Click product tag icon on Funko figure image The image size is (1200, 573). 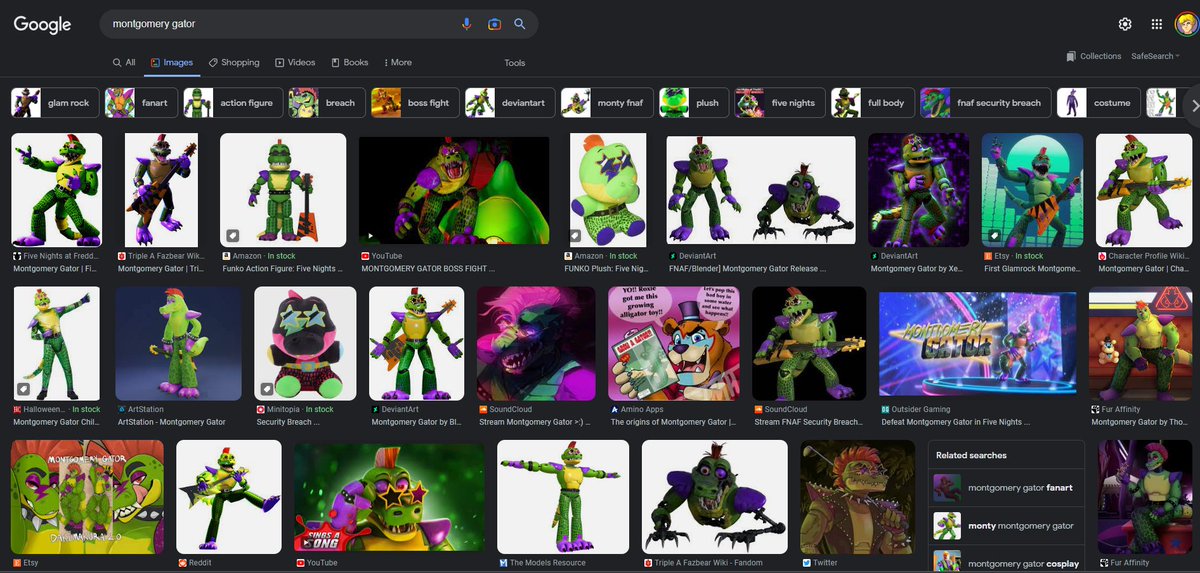click(232, 235)
